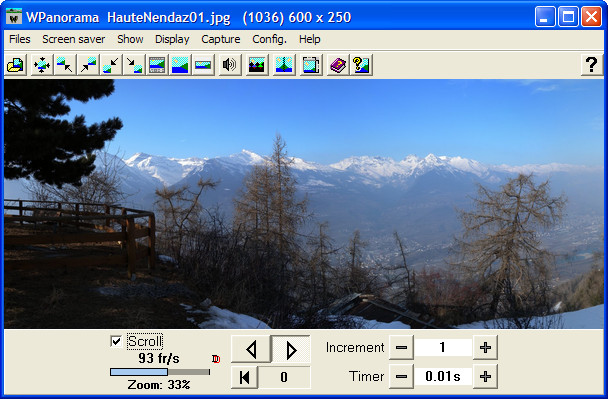608x399 pixels.
Task: Click the split picture toolbar icon
Action: [x=284, y=65]
